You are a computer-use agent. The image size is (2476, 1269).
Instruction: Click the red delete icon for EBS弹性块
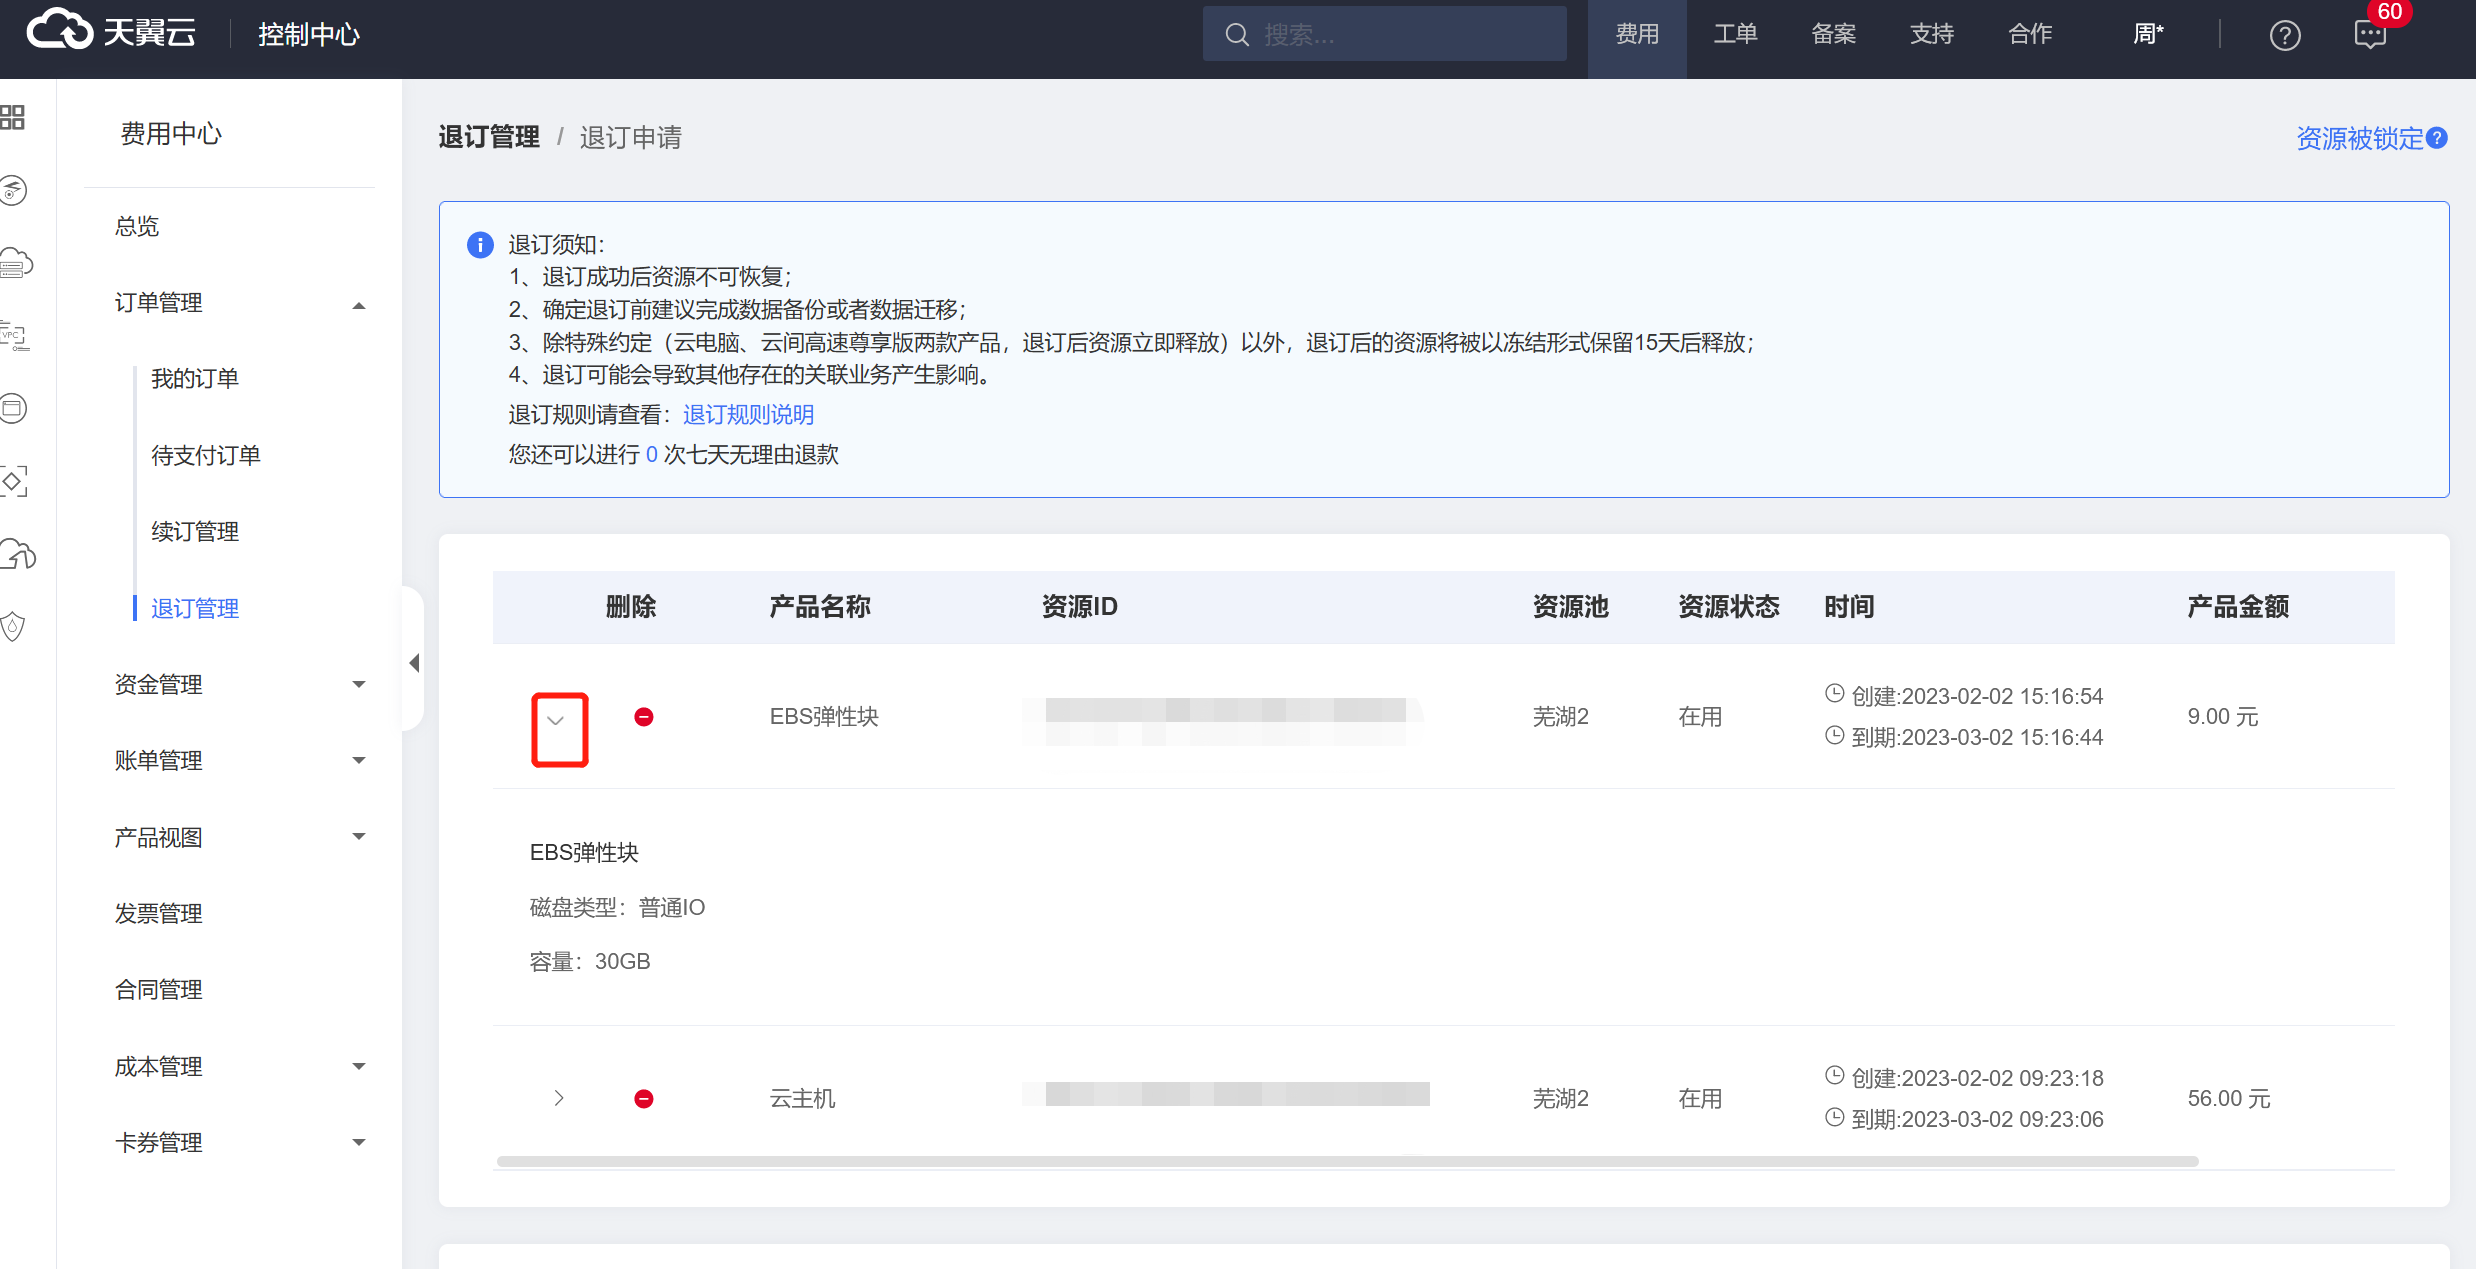click(x=644, y=717)
